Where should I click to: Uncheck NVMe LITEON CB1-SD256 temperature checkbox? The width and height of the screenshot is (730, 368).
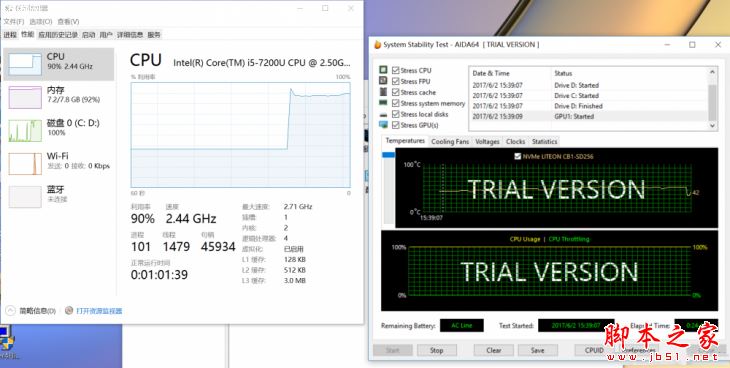click(x=517, y=157)
